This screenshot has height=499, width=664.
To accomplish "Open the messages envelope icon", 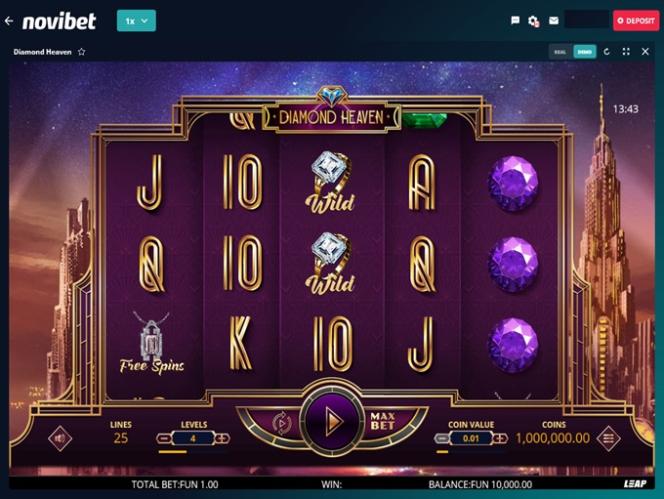I will pyautogui.click(x=553, y=20).
